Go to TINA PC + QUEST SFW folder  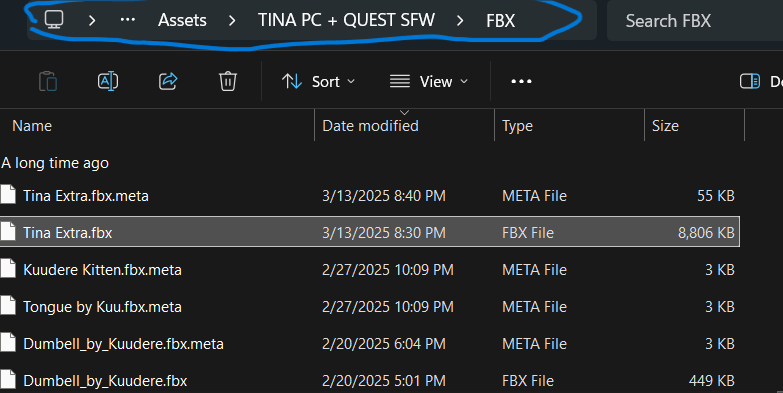coord(347,20)
